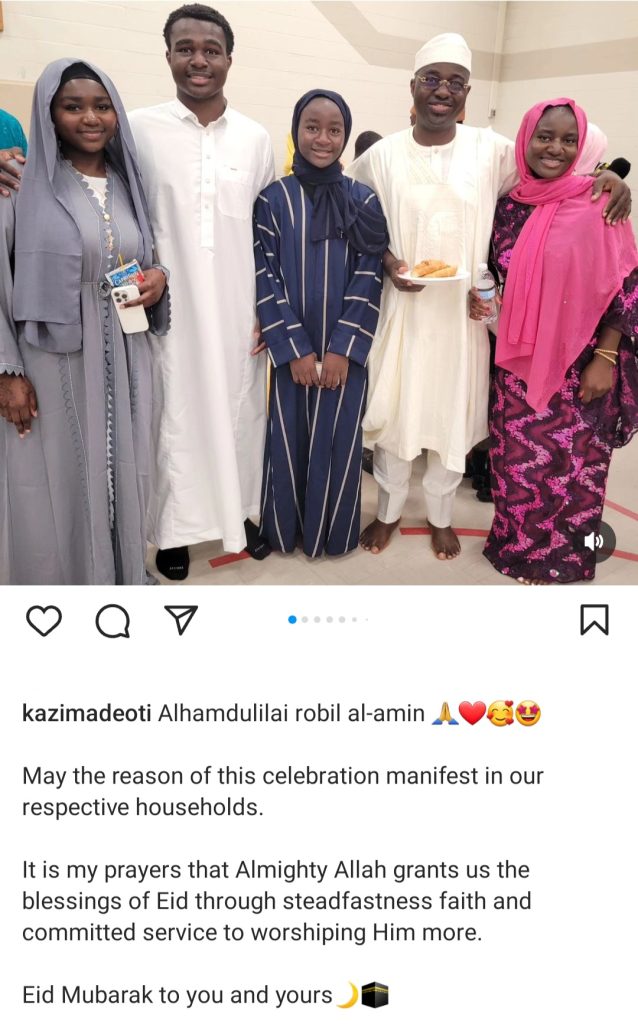Share the post using the paper plane icon
Image resolution: width=638 pixels, height=1024 pixels.
(181, 620)
